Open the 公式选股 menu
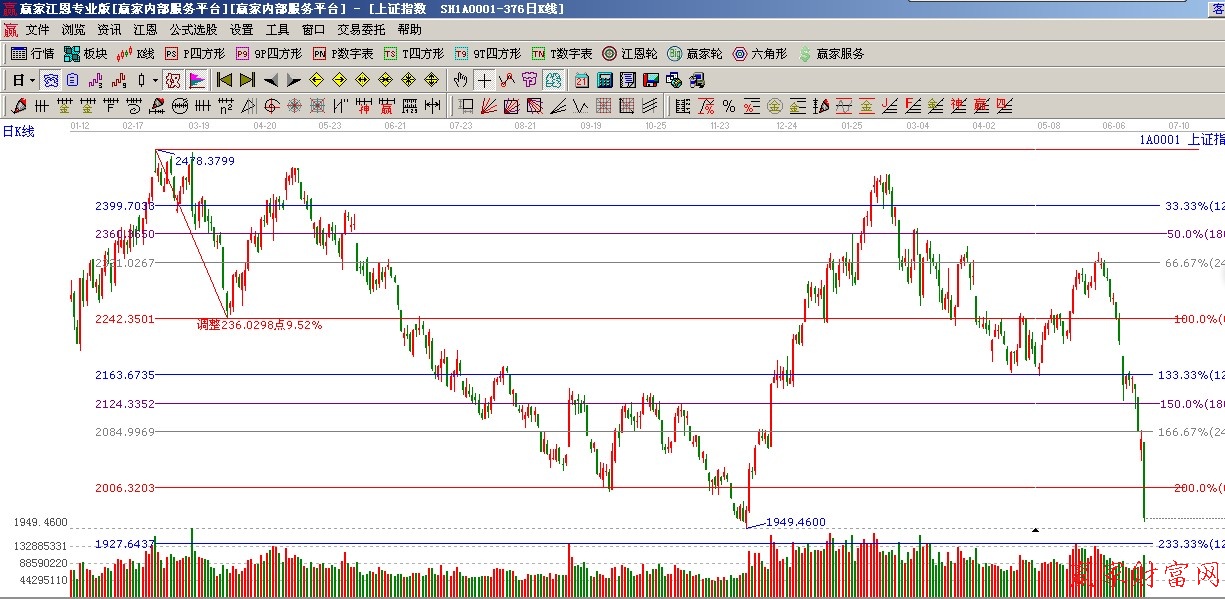This screenshot has width=1225, height=599. 193,30
